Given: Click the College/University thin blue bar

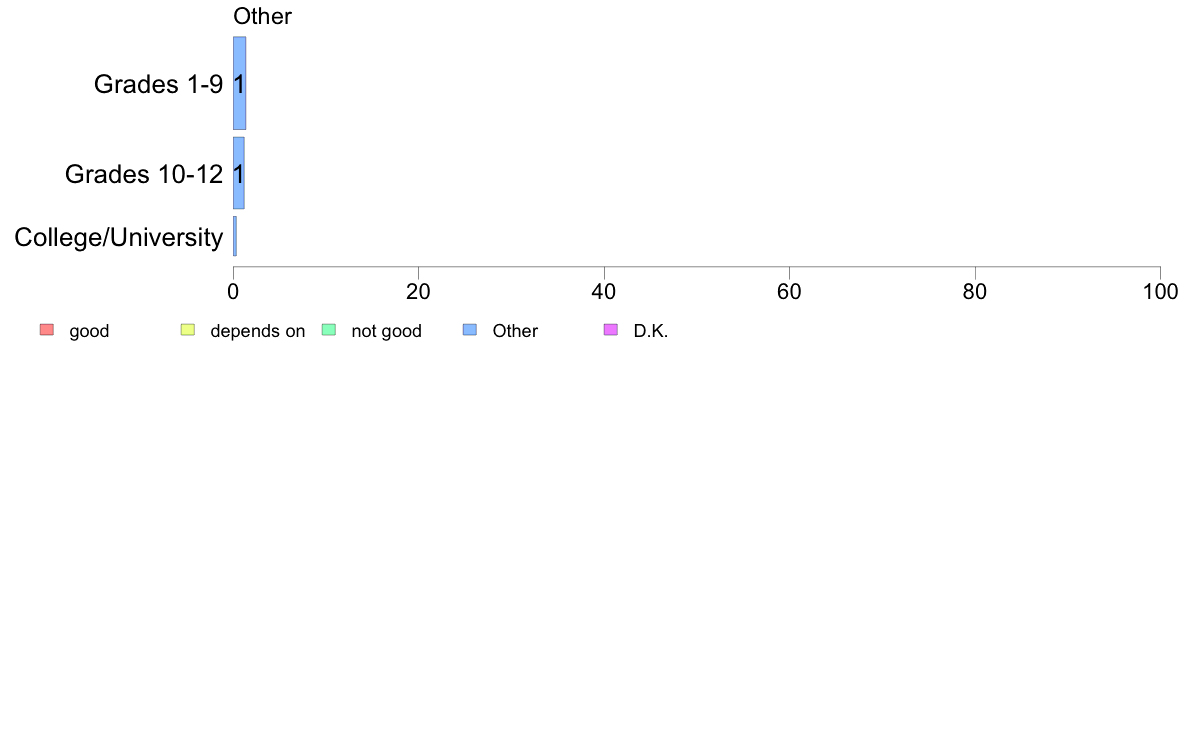Looking at the screenshot, I should (235, 236).
